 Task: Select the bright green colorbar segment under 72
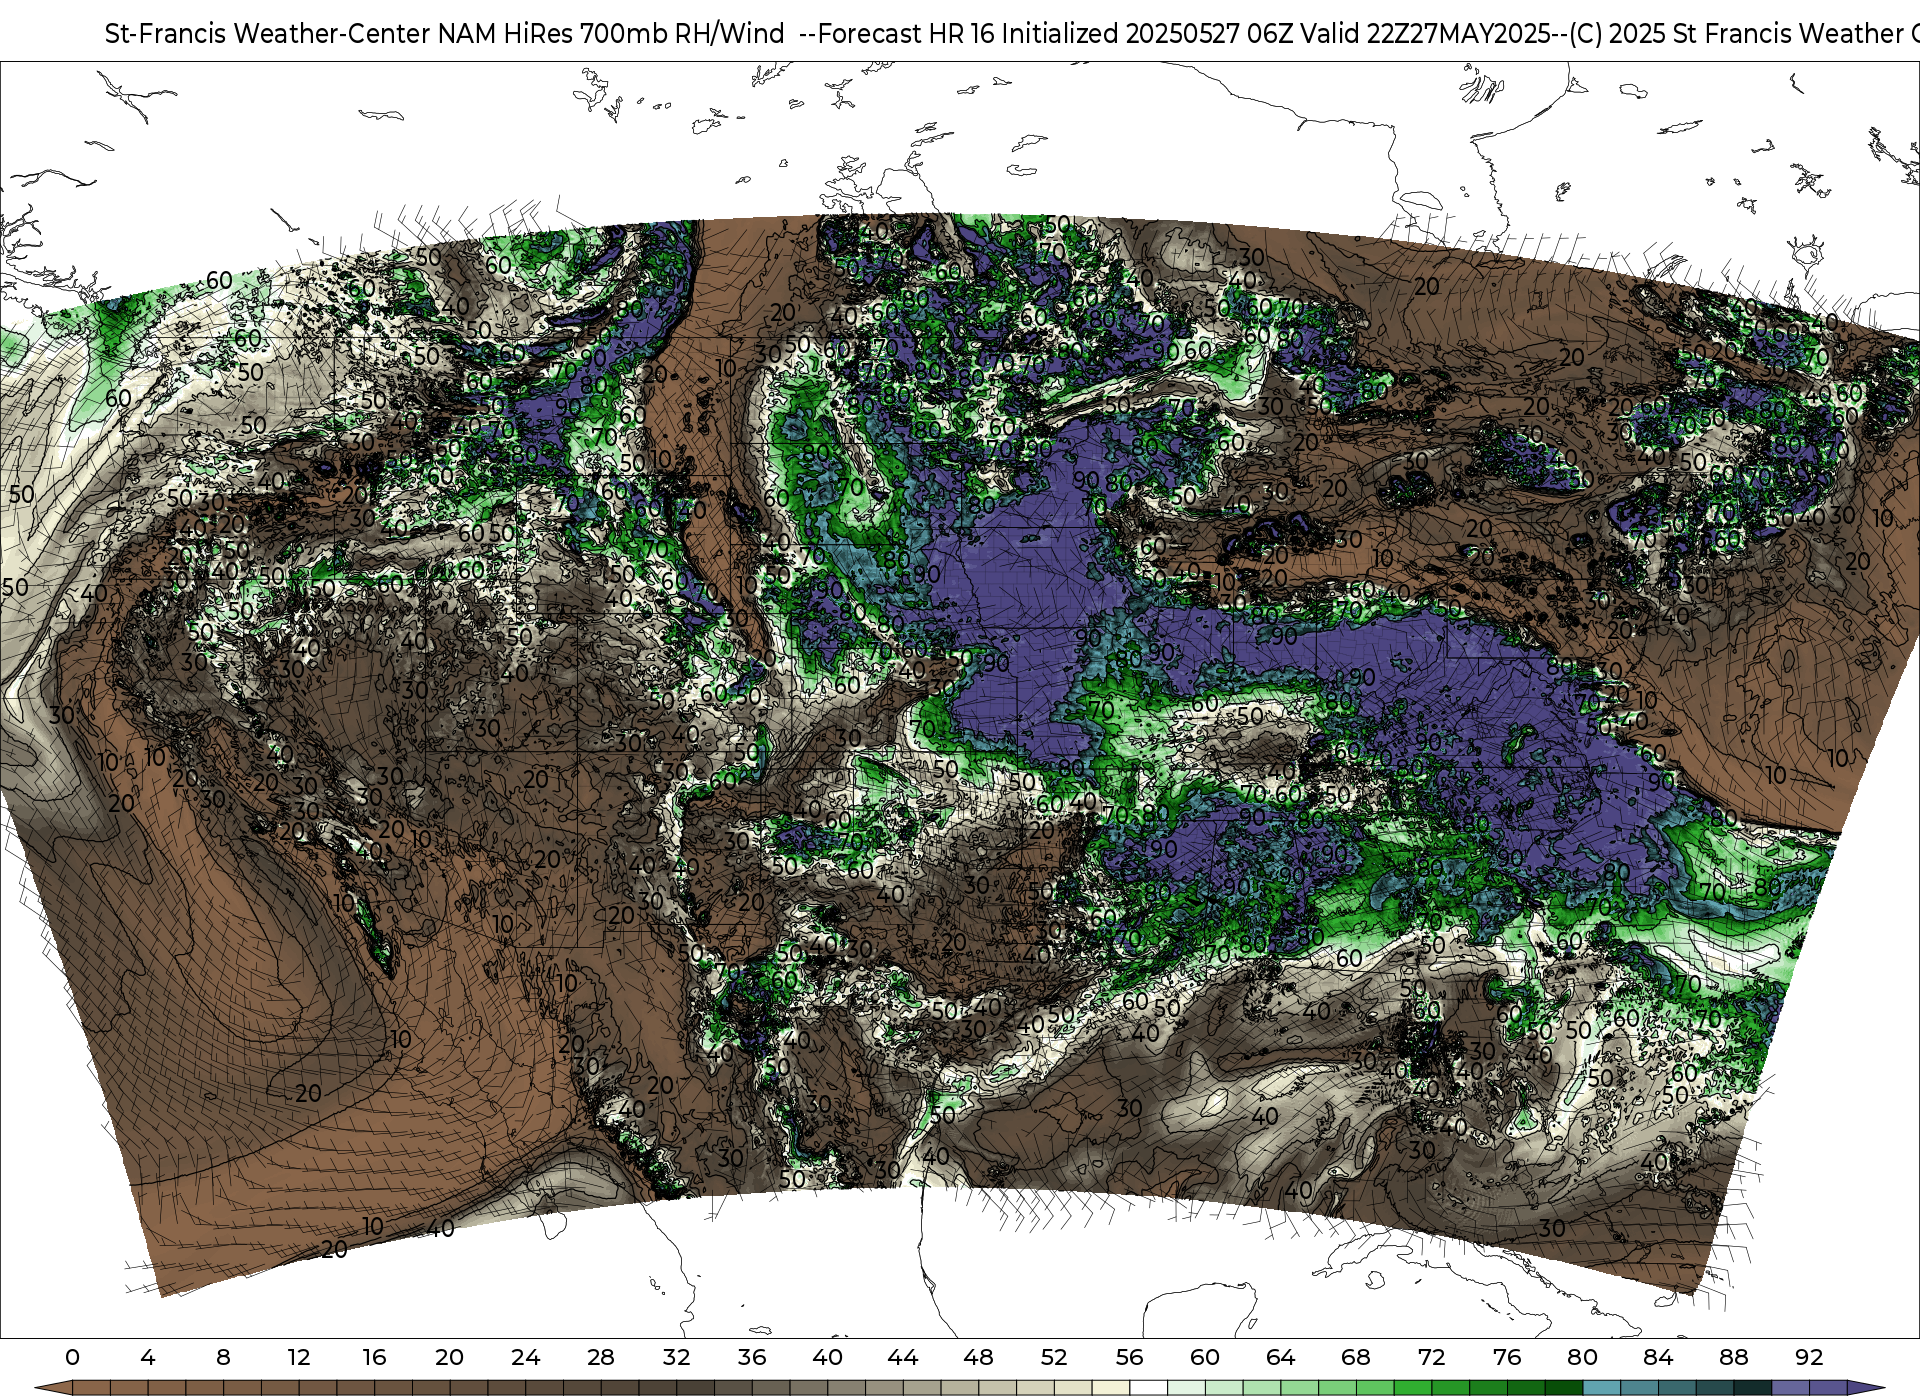(x=1450, y=1388)
